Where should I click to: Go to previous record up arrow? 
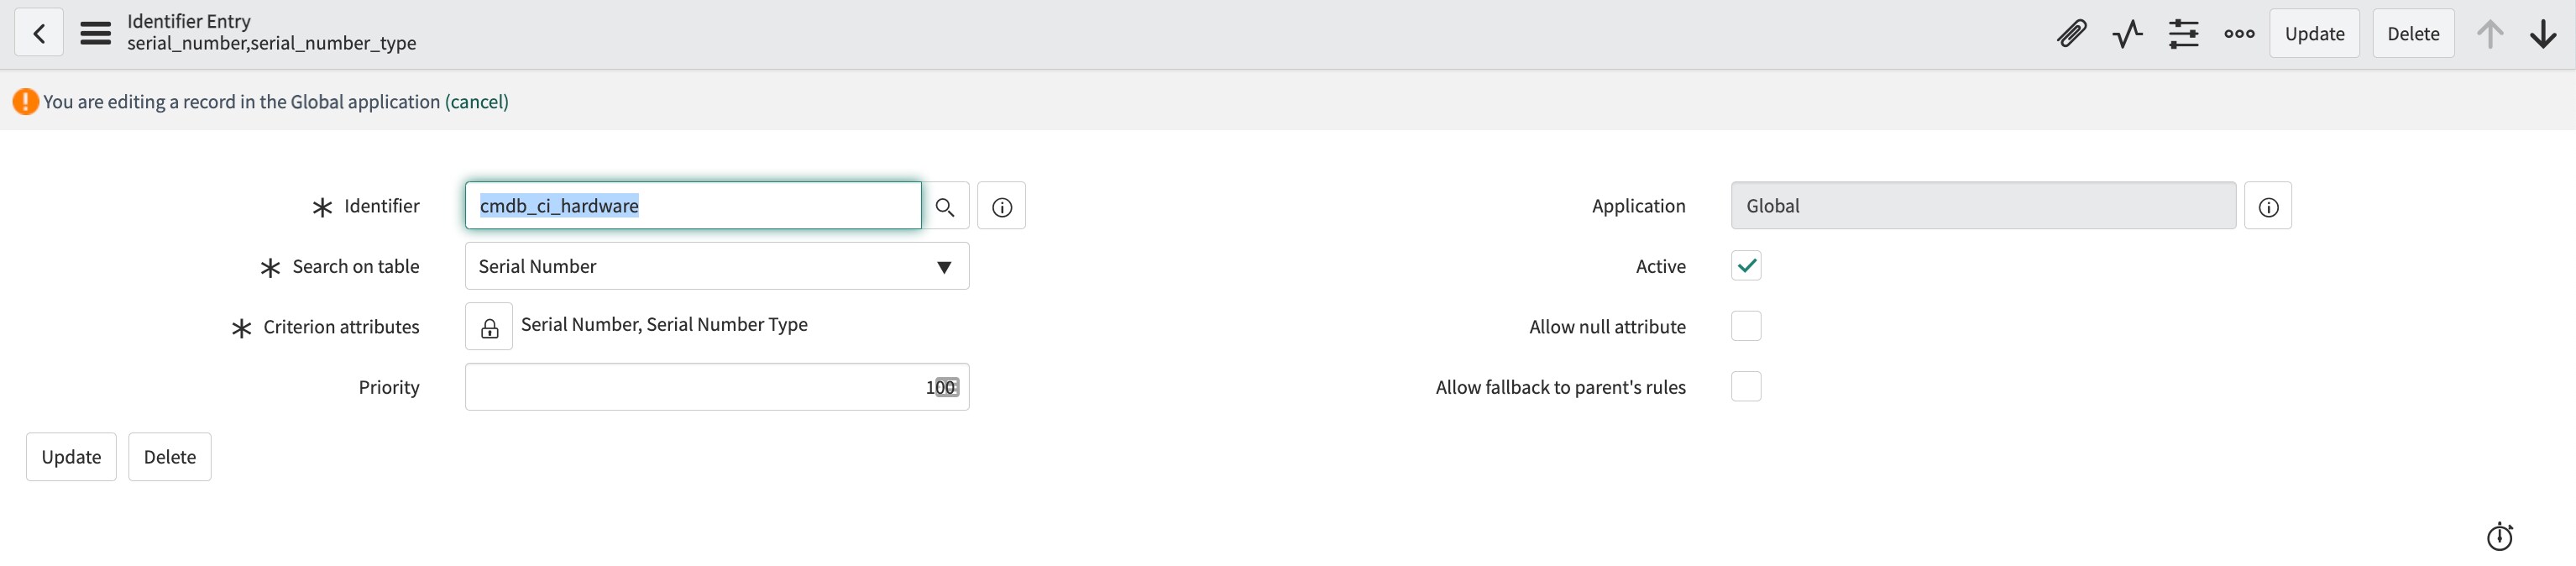coord(2490,33)
